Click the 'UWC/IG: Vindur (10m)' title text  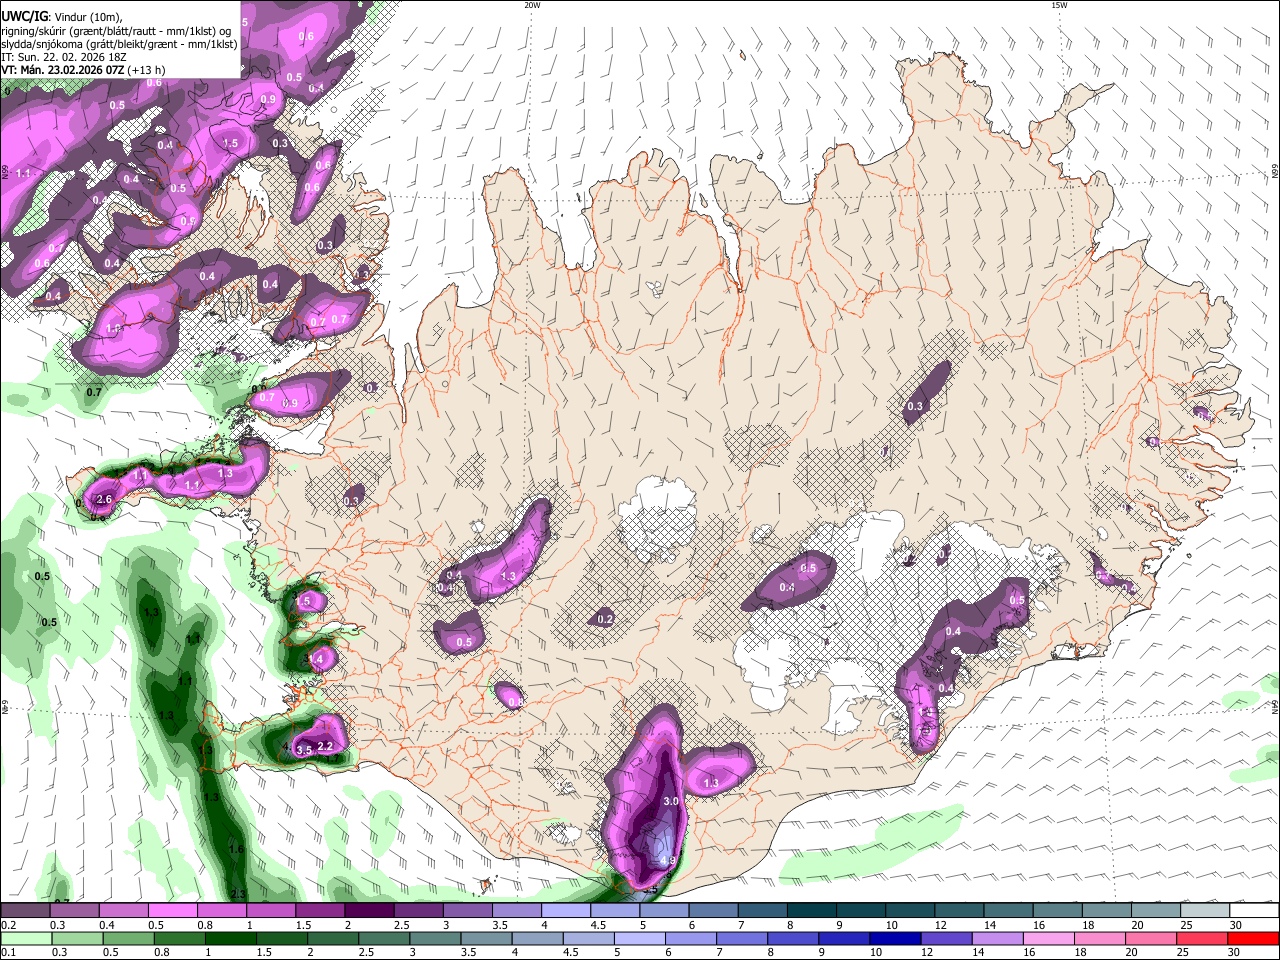point(61,17)
